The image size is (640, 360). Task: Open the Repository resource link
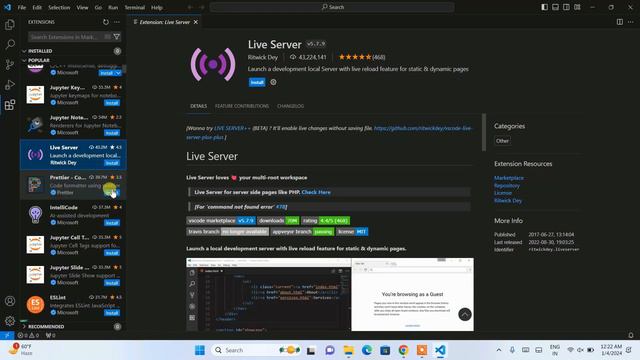[507, 186]
